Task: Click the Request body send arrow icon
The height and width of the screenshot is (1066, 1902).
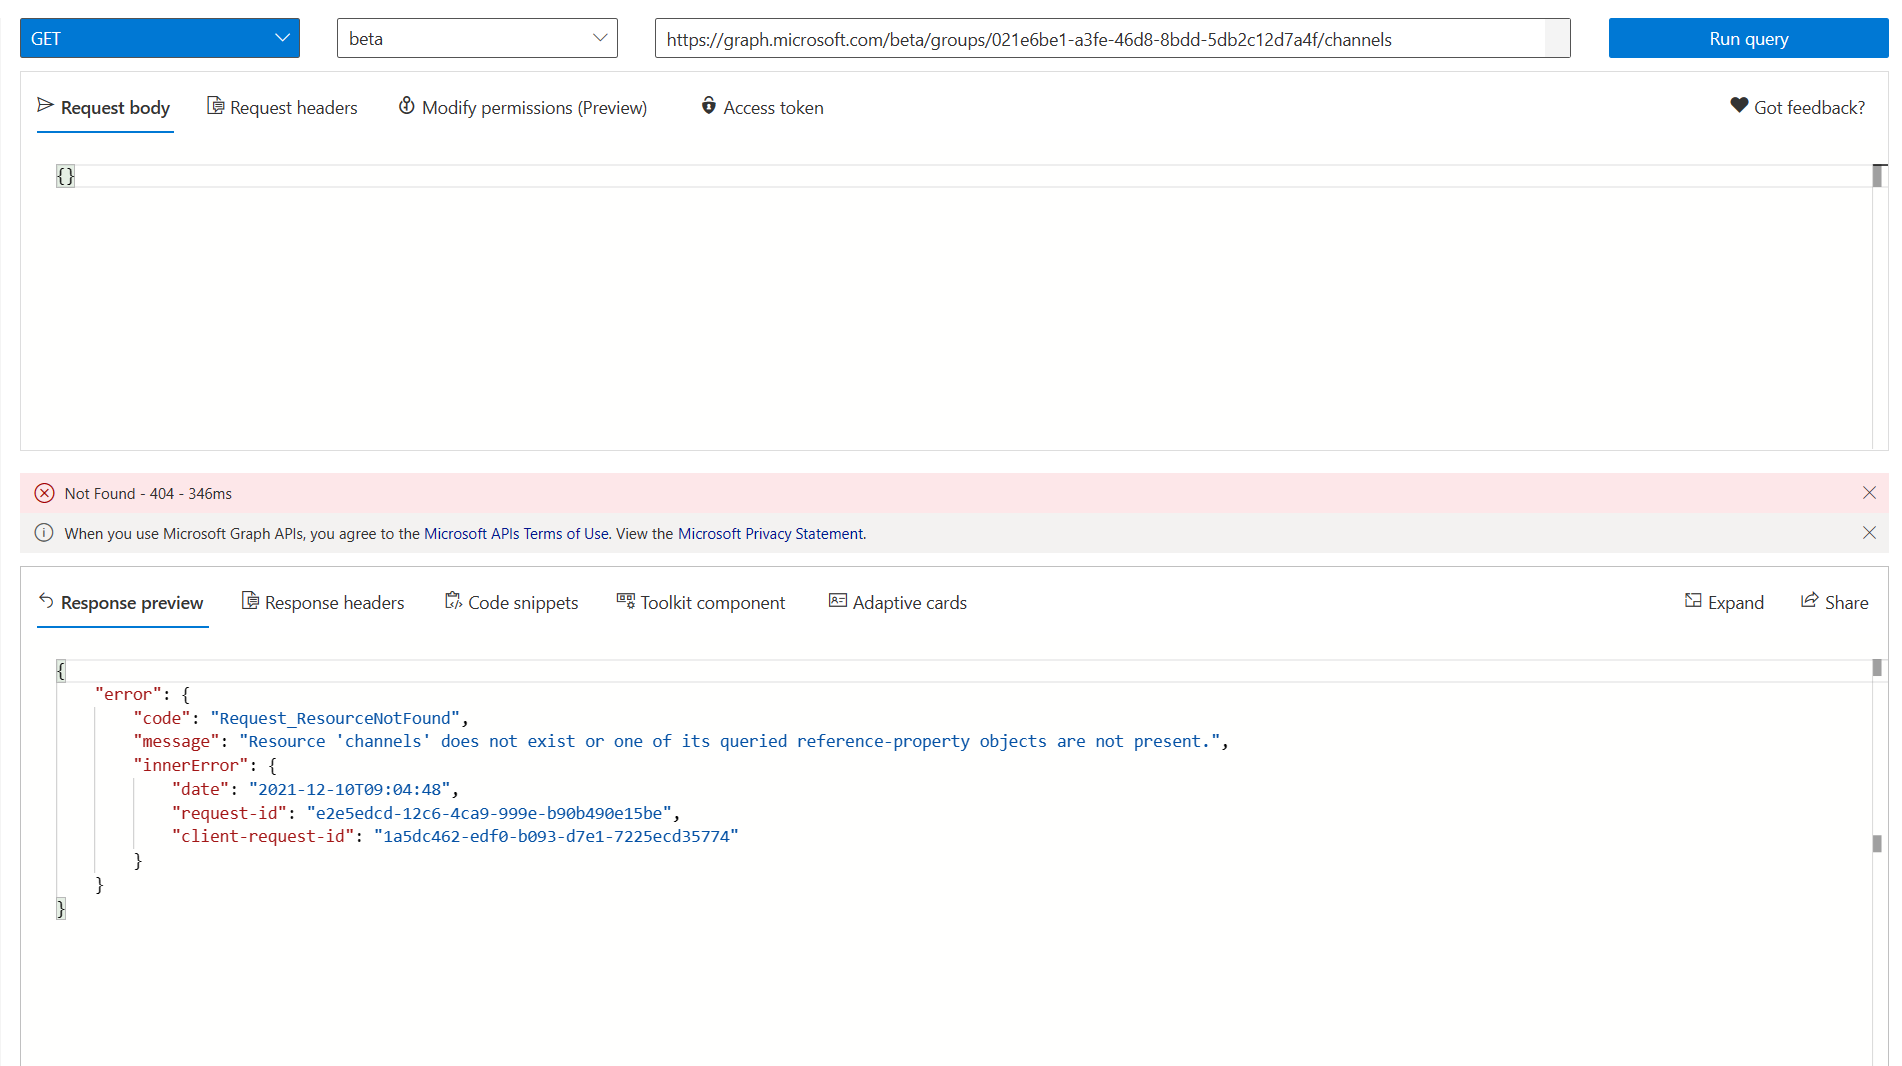Action: click(45, 105)
